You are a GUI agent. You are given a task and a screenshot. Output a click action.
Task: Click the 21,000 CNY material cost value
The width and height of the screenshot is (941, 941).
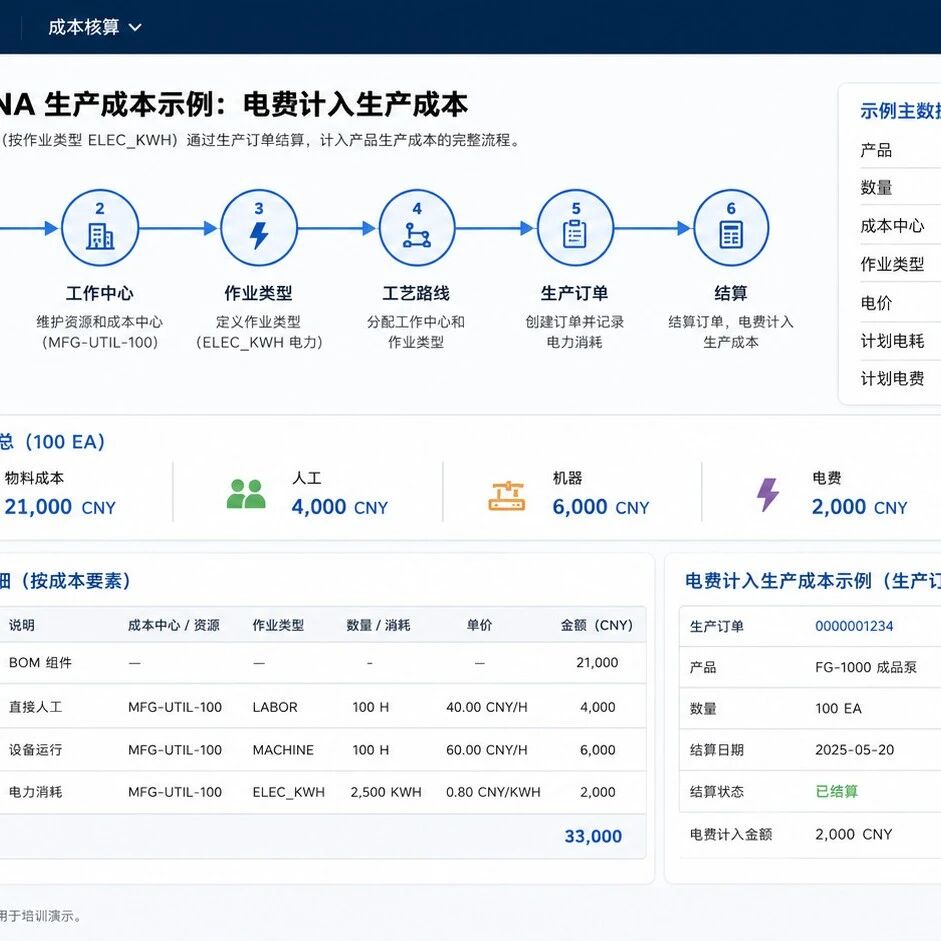[x=60, y=507]
